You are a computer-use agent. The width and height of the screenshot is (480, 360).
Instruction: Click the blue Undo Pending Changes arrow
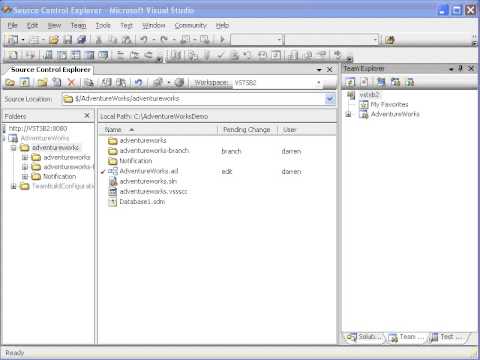pos(138,82)
